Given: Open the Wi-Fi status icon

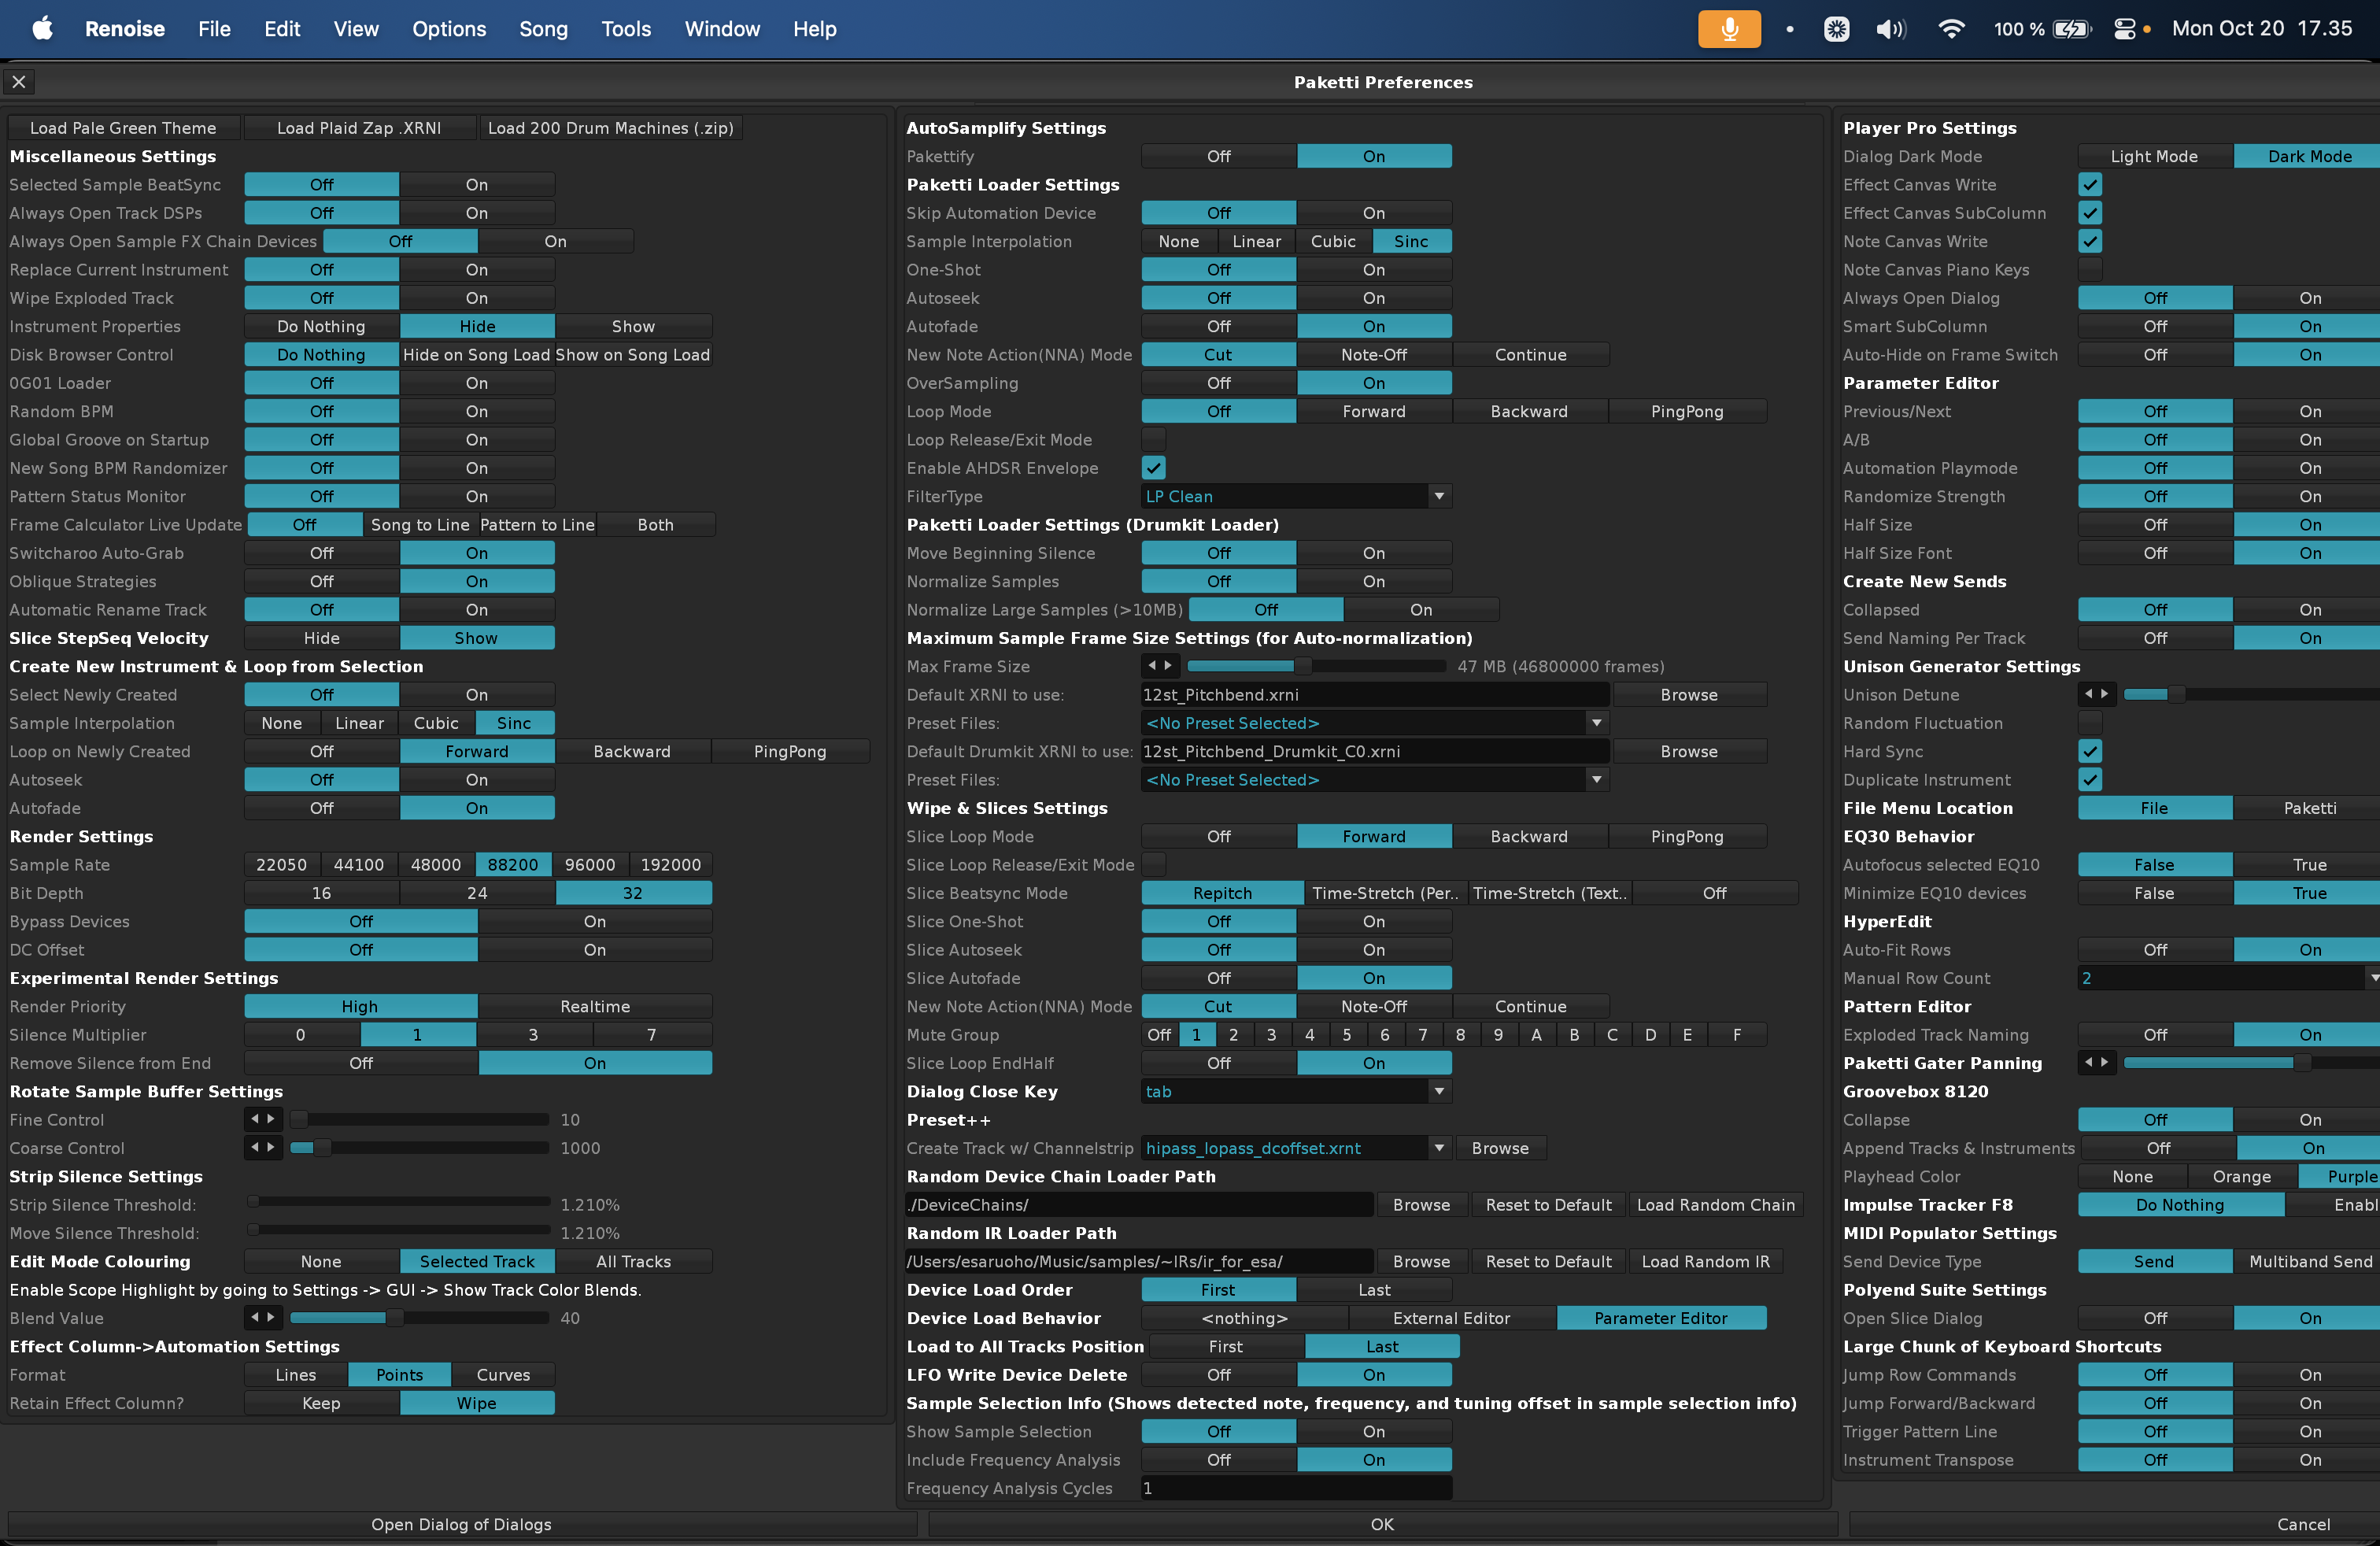Looking at the screenshot, I should tap(1950, 29).
